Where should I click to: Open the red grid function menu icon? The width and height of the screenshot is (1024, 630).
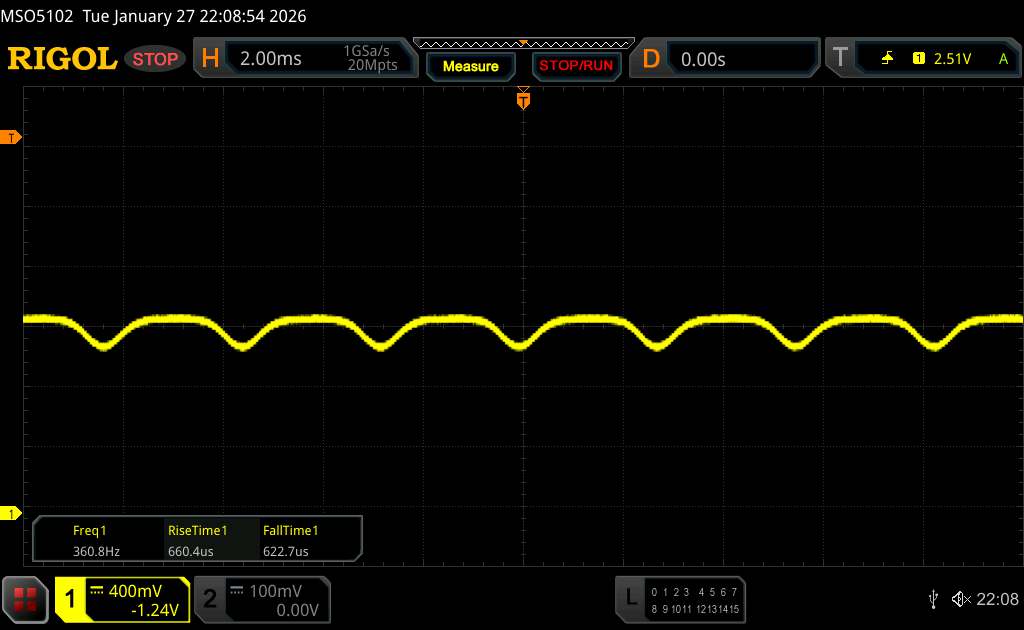click(x=25, y=598)
